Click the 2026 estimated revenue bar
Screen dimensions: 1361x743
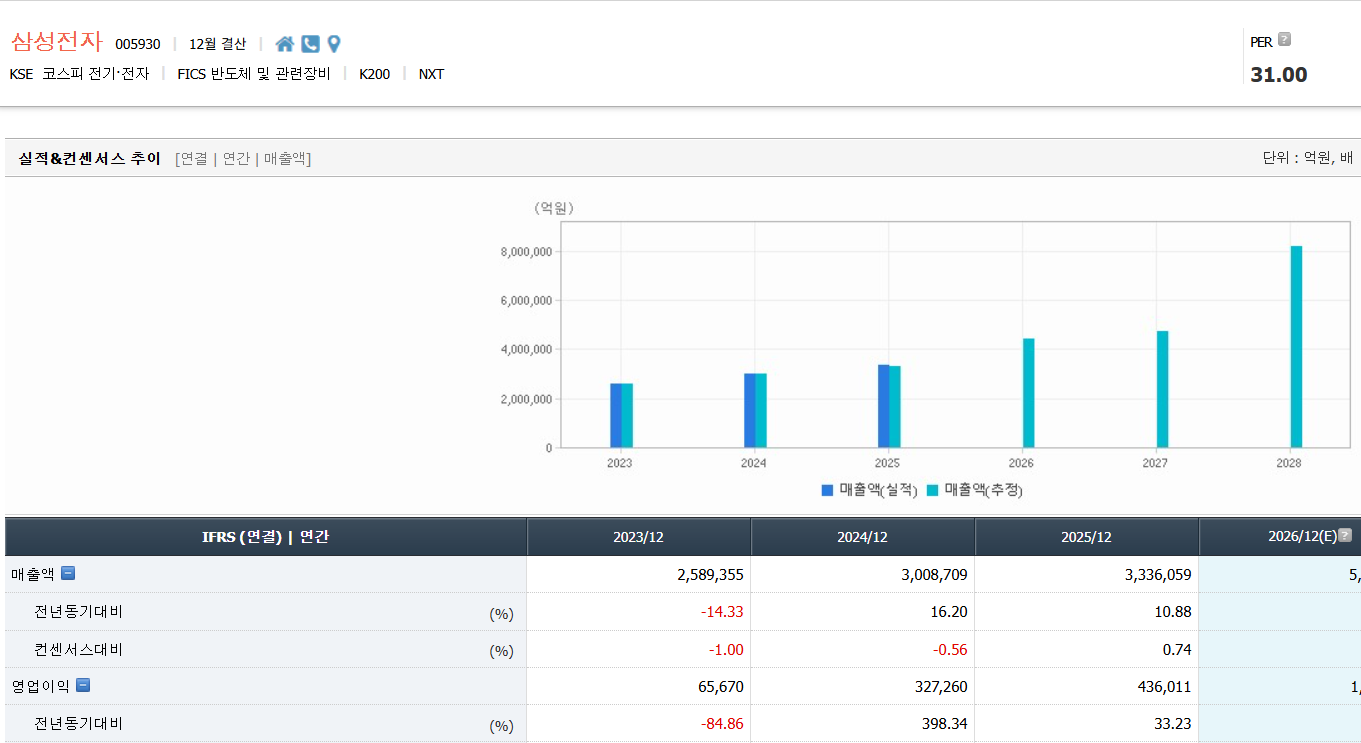click(x=1029, y=393)
